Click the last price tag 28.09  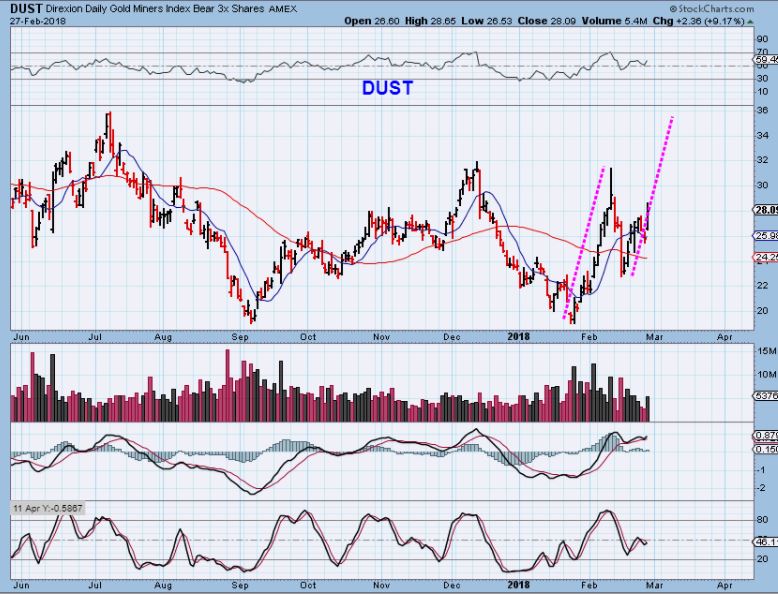click(766, 210)
